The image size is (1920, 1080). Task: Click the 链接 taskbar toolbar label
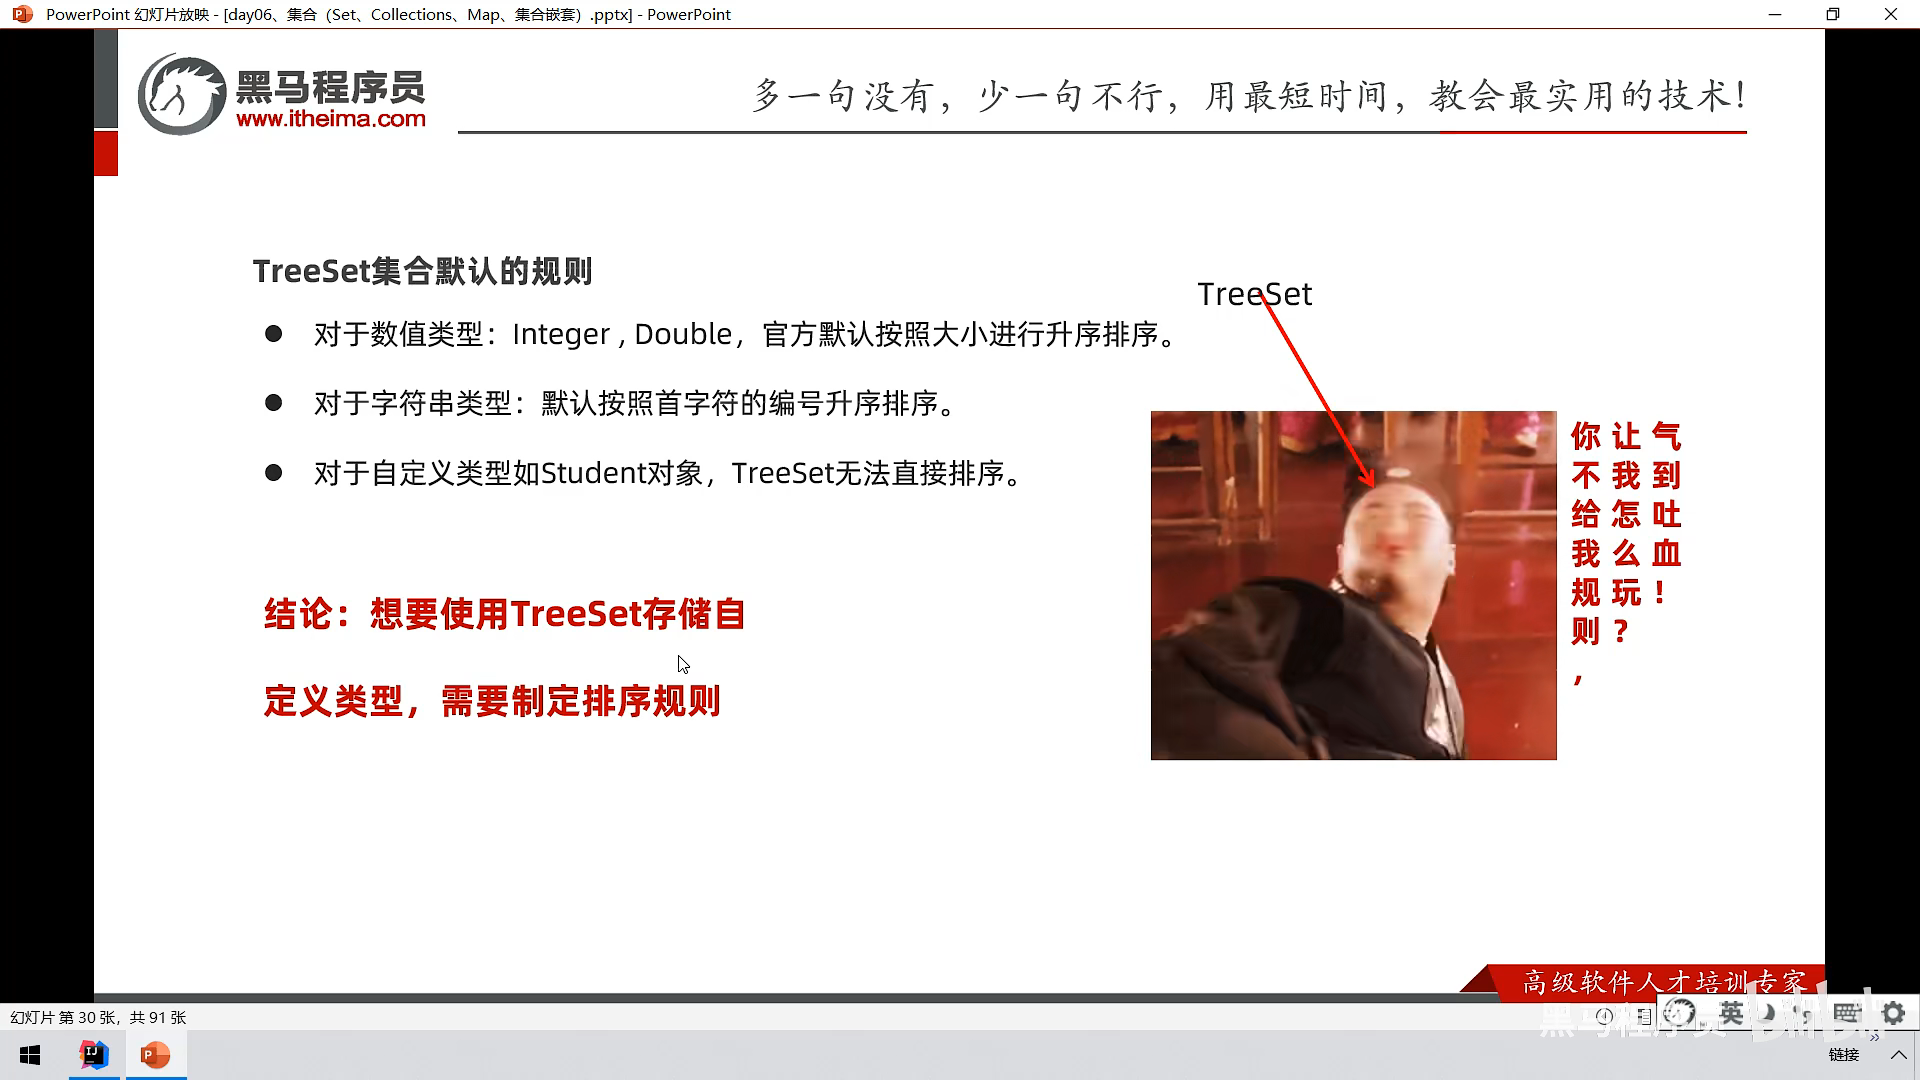pyautogui.click(x=1843, y=1055)
